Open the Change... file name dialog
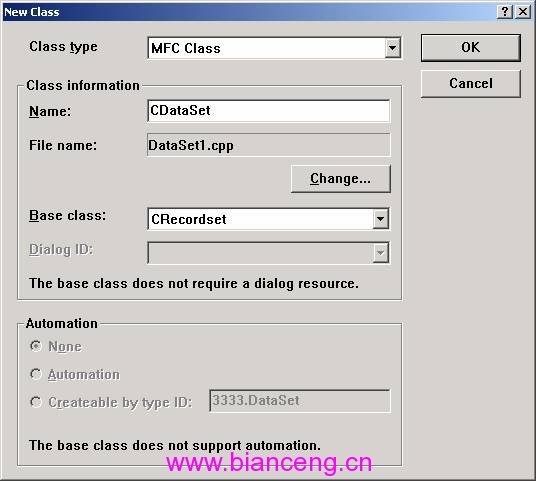 [340, 179]
